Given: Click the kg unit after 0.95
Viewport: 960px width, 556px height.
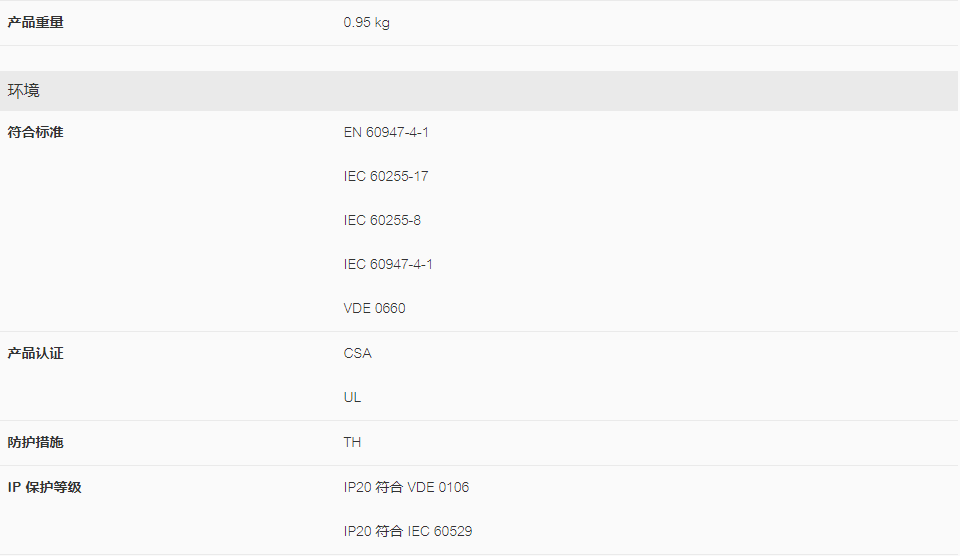Looking at the screenshot, I should tap(382, 23).
